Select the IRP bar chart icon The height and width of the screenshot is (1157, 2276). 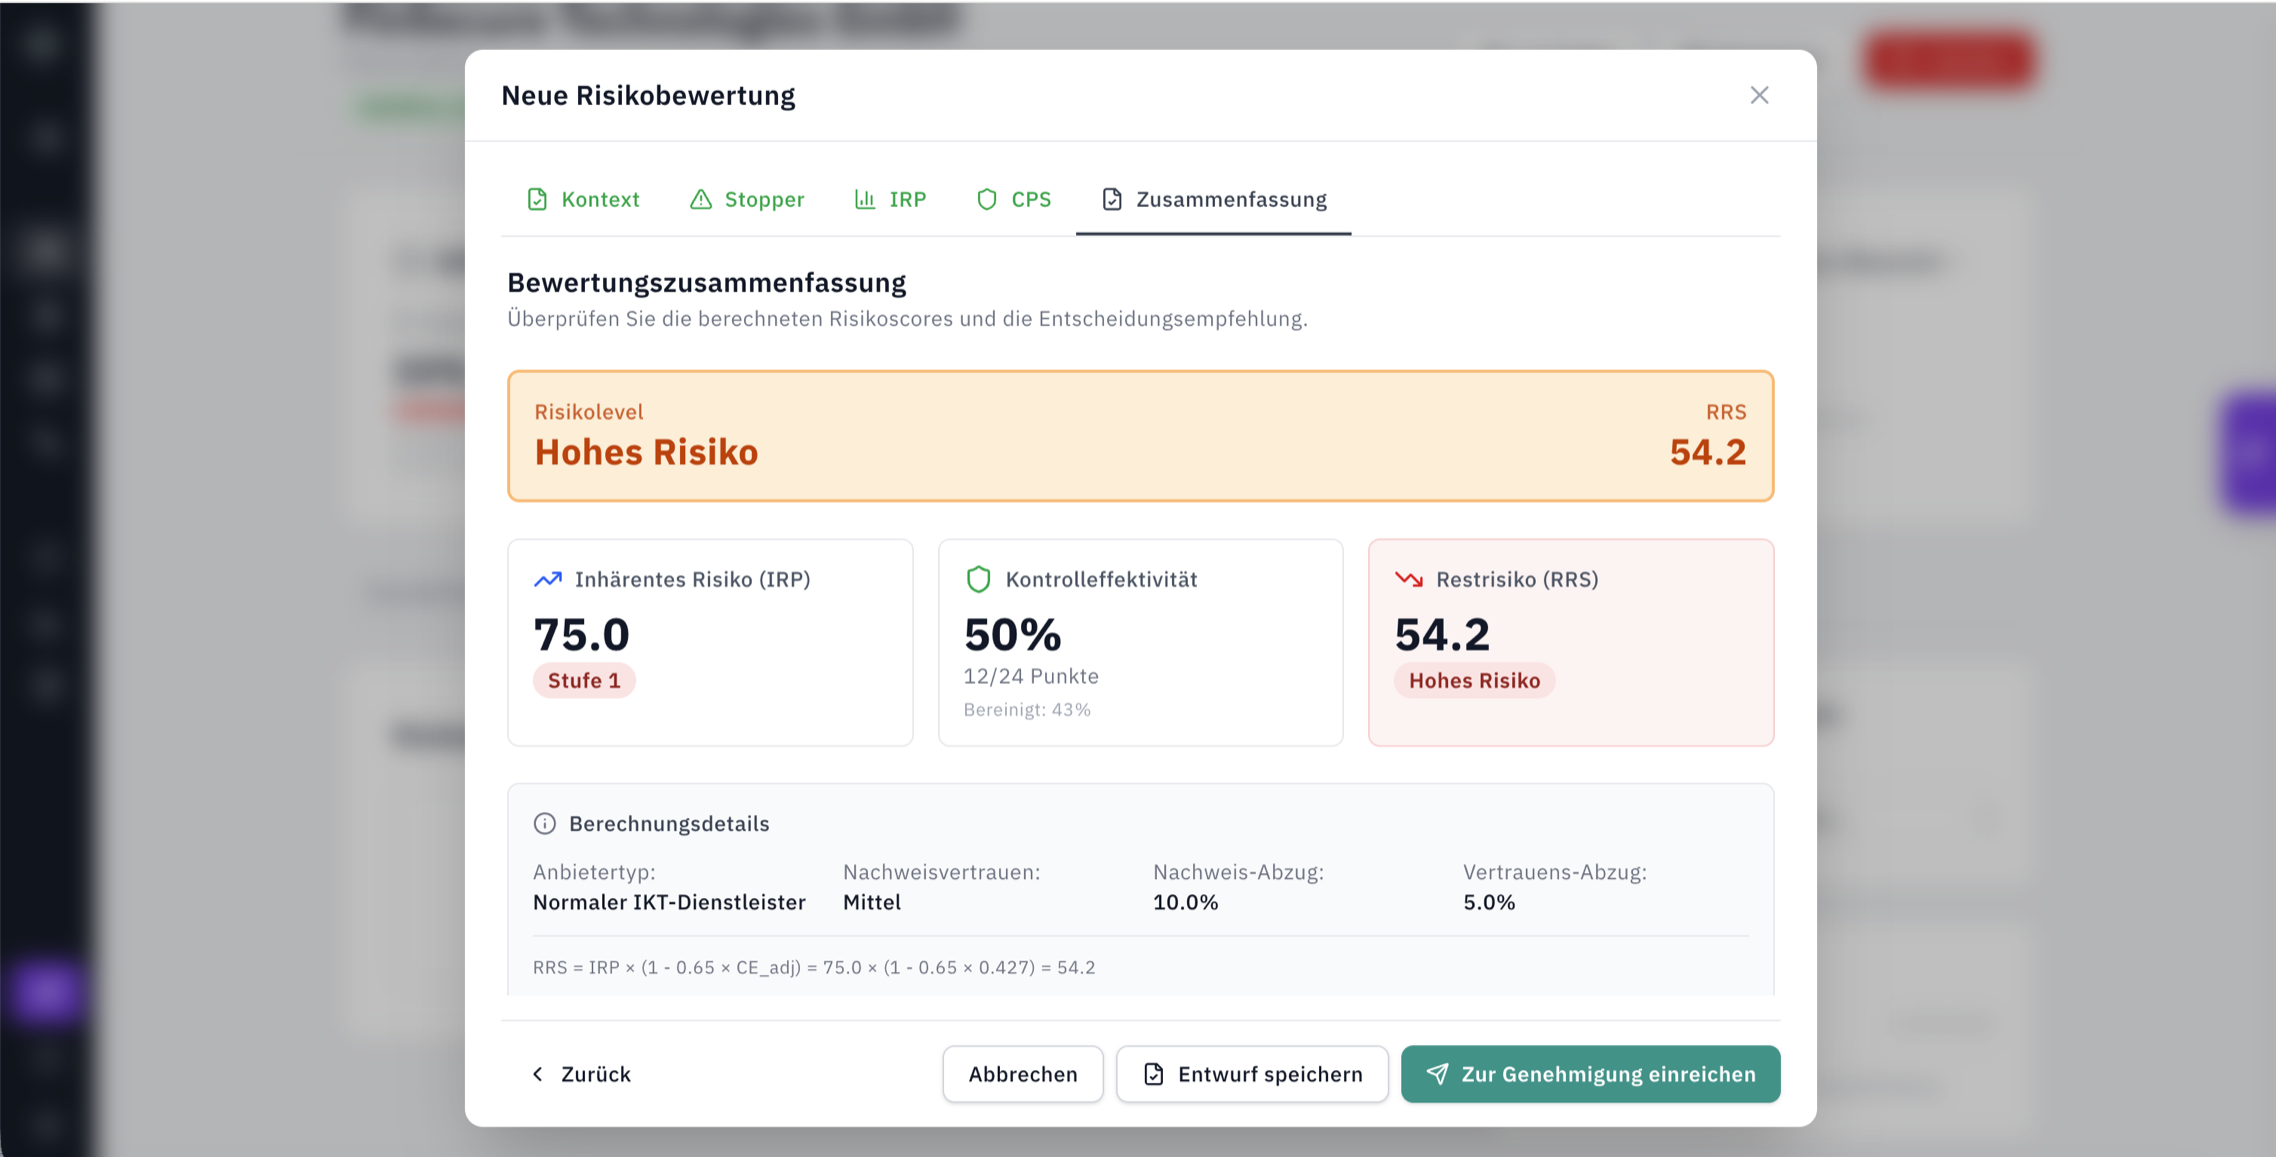click(x=864, y=199)
